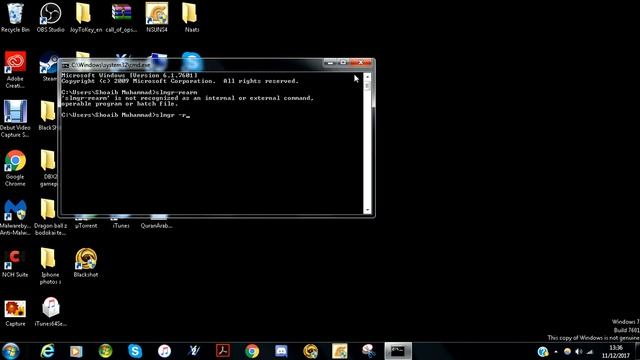Screen dimensions: 640x360
Task: Launch OBS Studio from the desktop
Action: 50,17
